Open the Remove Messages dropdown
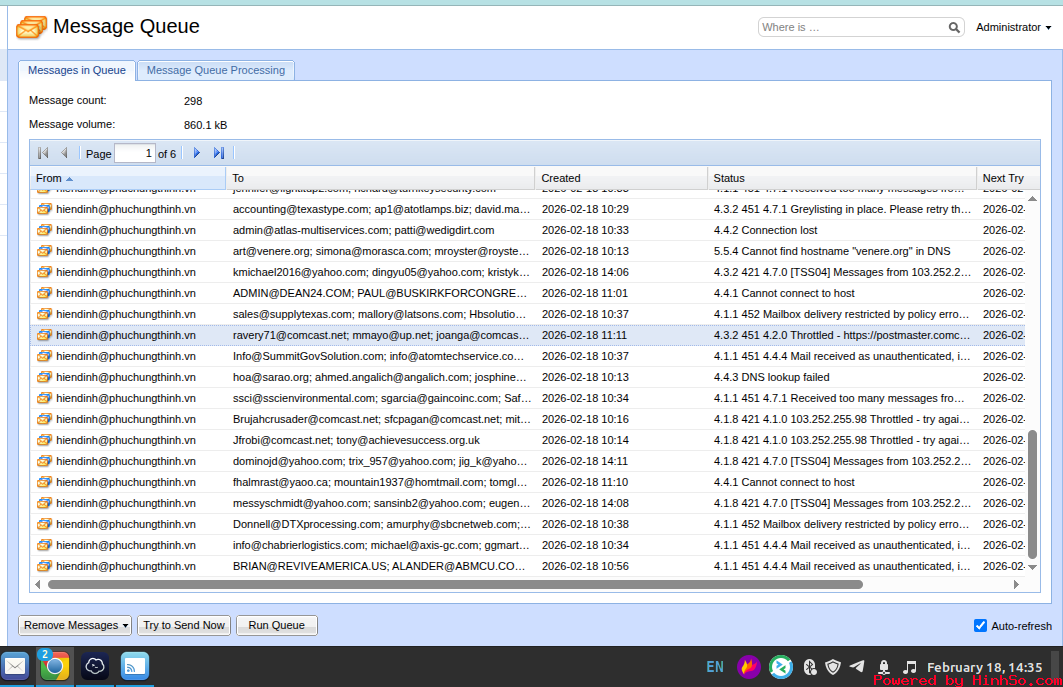Viewport: 1063px width, 687px height. (x=75, y=625)
